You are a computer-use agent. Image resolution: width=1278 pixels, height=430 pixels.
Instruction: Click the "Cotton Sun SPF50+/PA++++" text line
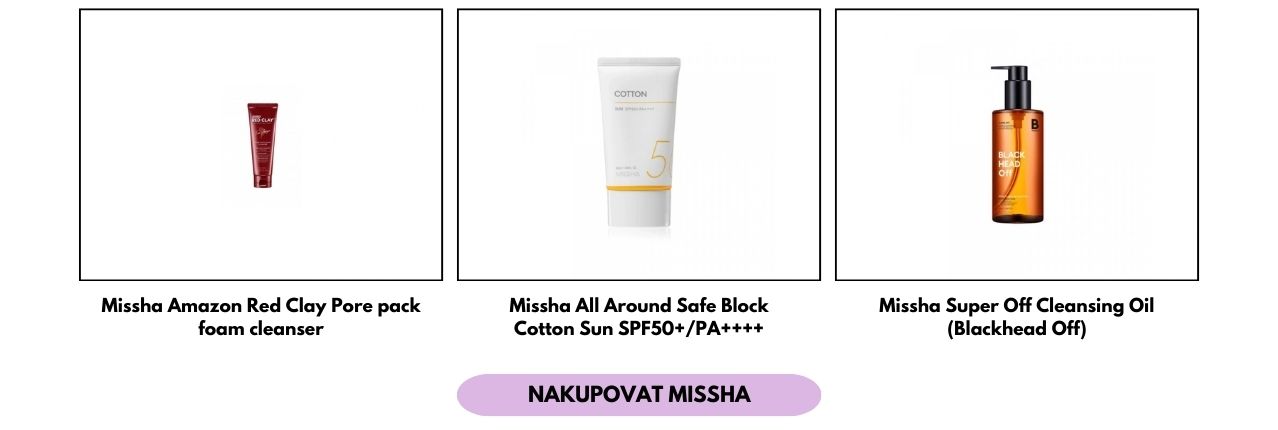tap(639, 328)
